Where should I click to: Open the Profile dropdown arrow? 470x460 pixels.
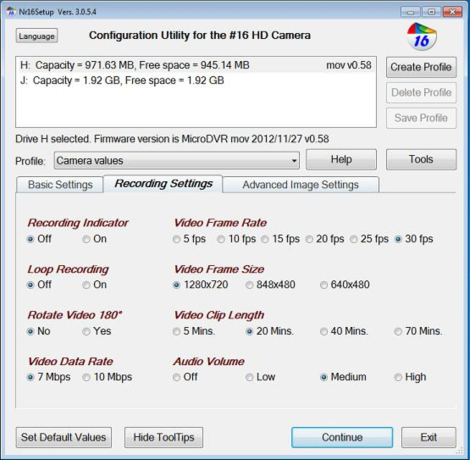coord(294,161)
